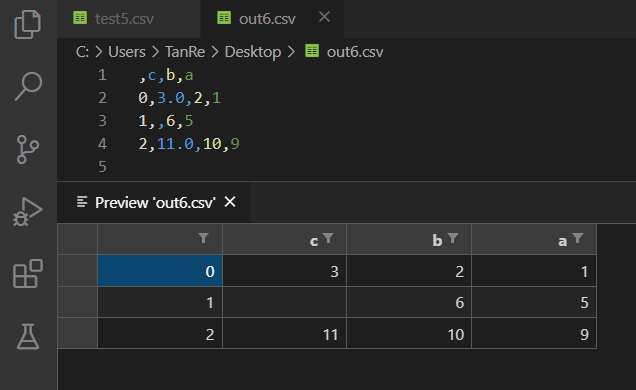This screenshot has width=636, height=390.
Task: Select the out6.csv editor tab
Action: coord(256,19)
